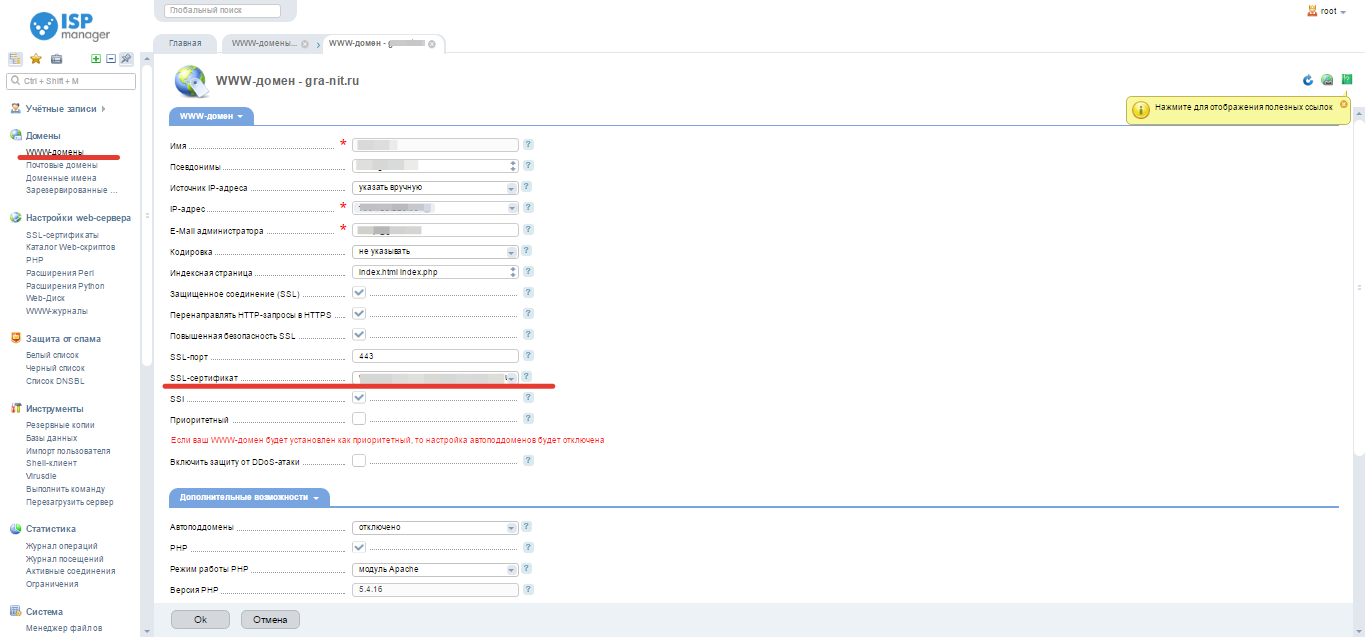
Task: Open the Источник IP-адреса dropdown
Action: (435, 187)
